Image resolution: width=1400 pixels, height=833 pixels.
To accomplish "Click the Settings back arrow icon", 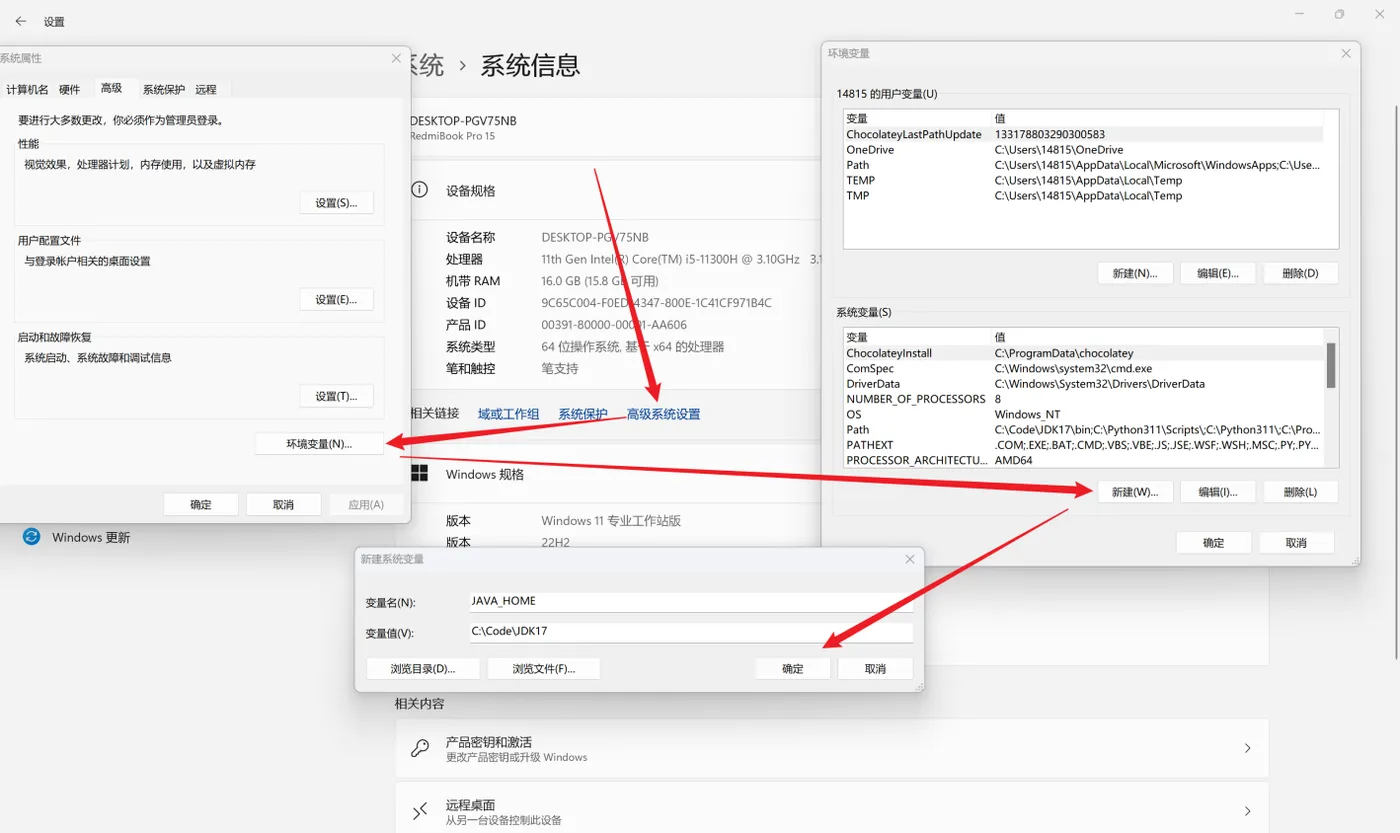I will click(20, 21).
